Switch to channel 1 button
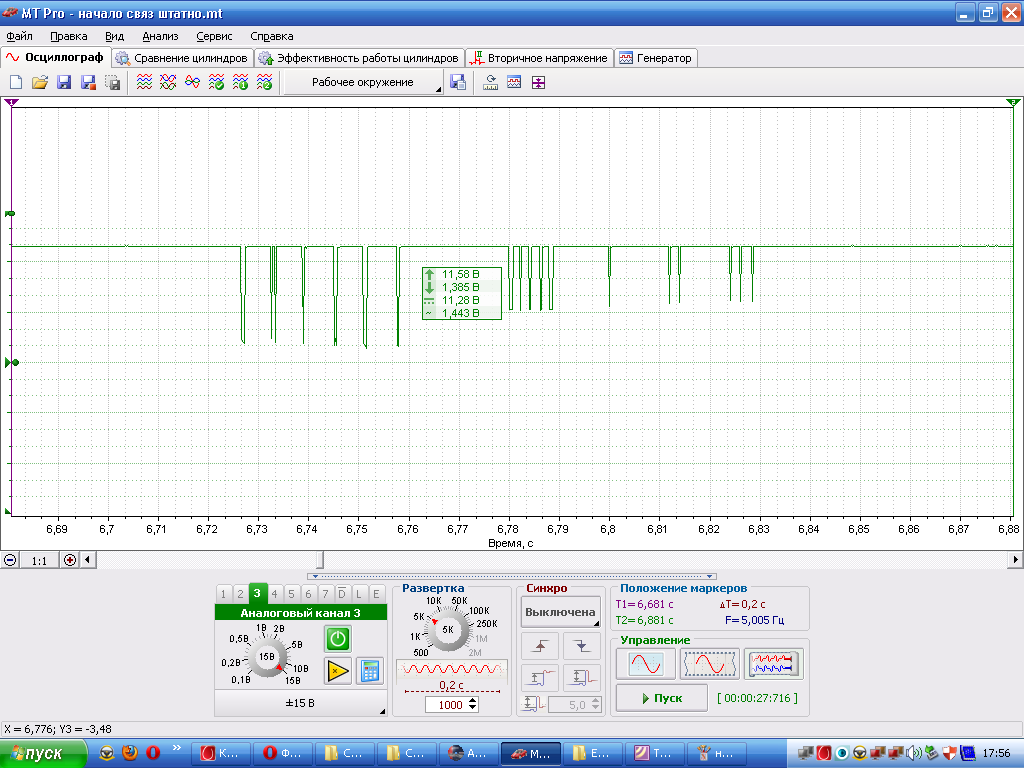 point(223,594)
